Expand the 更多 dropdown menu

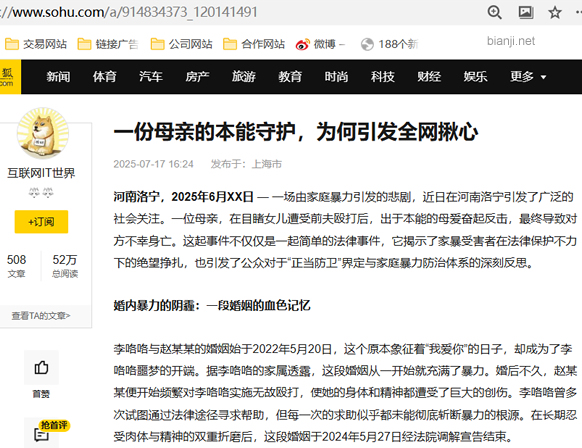(x=528, y=76)
